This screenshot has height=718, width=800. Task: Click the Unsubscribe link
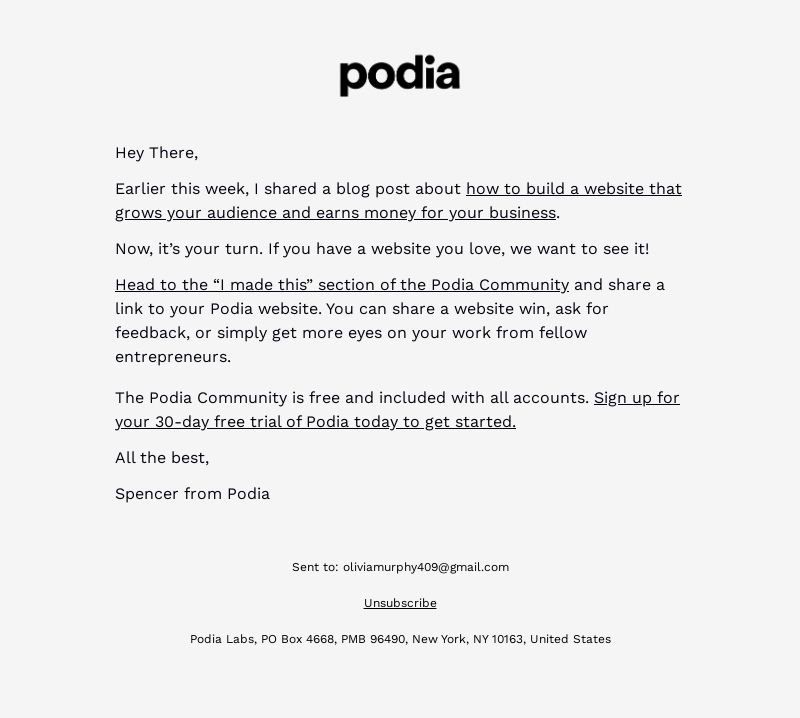pyautogui.click(x=400, y=603)
